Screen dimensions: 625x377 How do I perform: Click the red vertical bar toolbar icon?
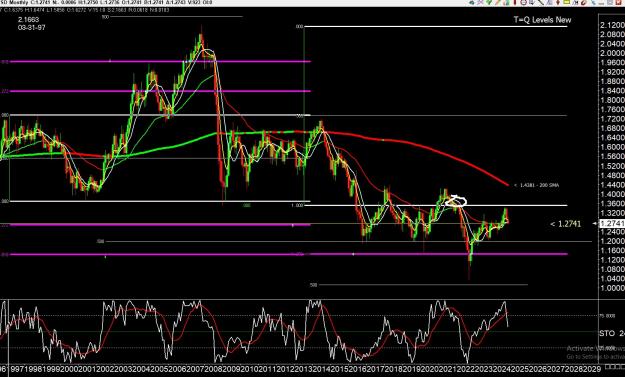515,2
